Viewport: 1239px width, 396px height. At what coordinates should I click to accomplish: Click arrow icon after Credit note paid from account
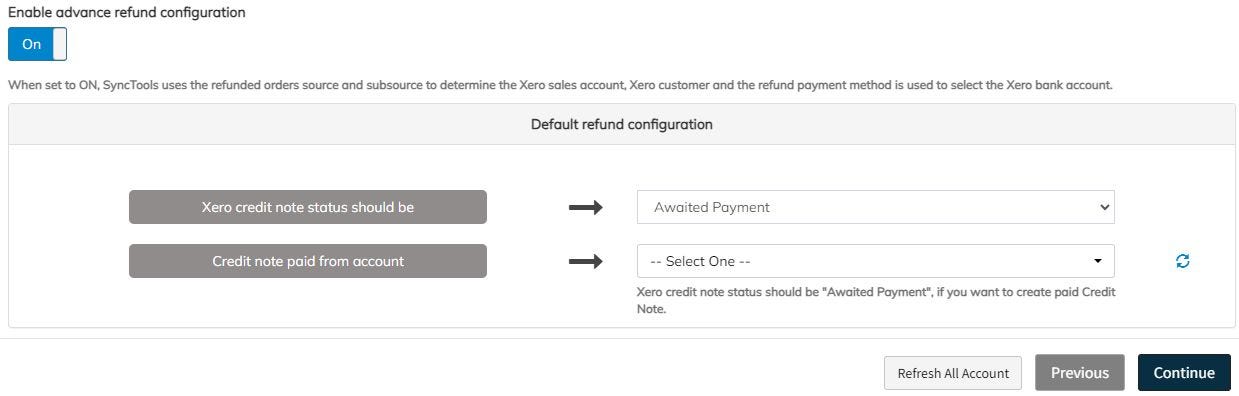coord(586,261)
